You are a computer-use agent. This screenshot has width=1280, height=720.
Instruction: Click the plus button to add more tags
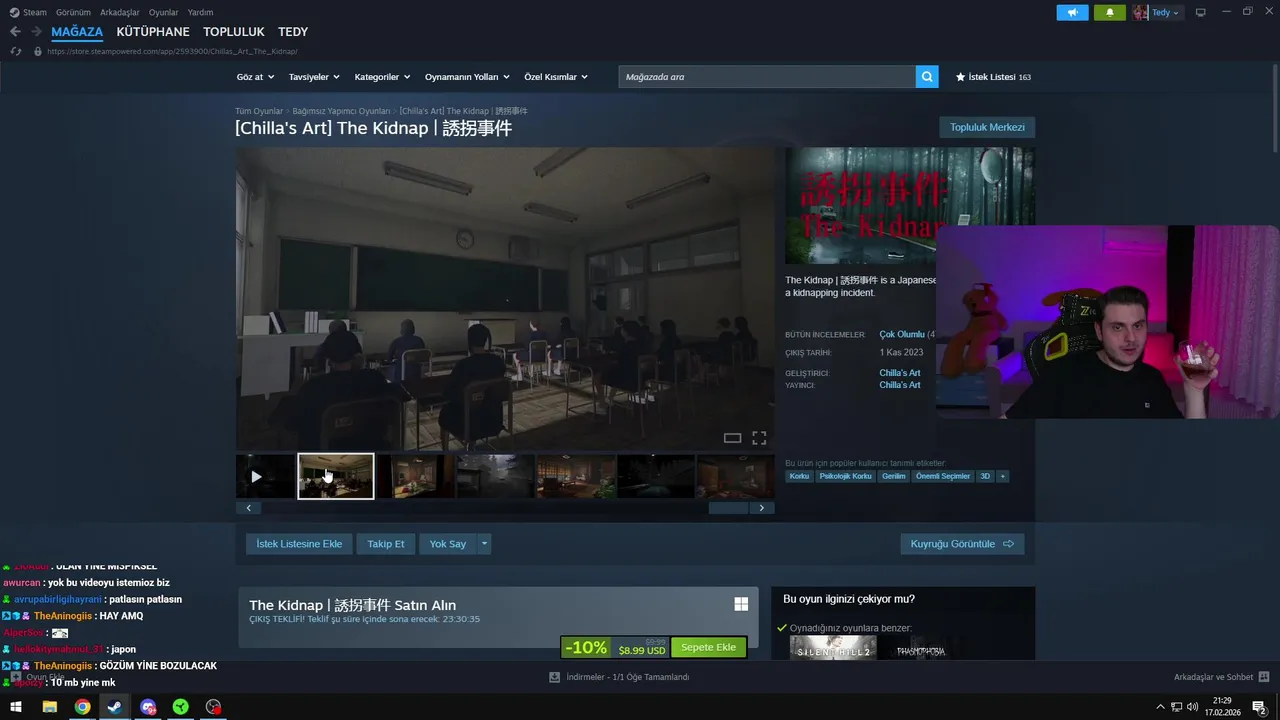click(x=1003, y=476)
